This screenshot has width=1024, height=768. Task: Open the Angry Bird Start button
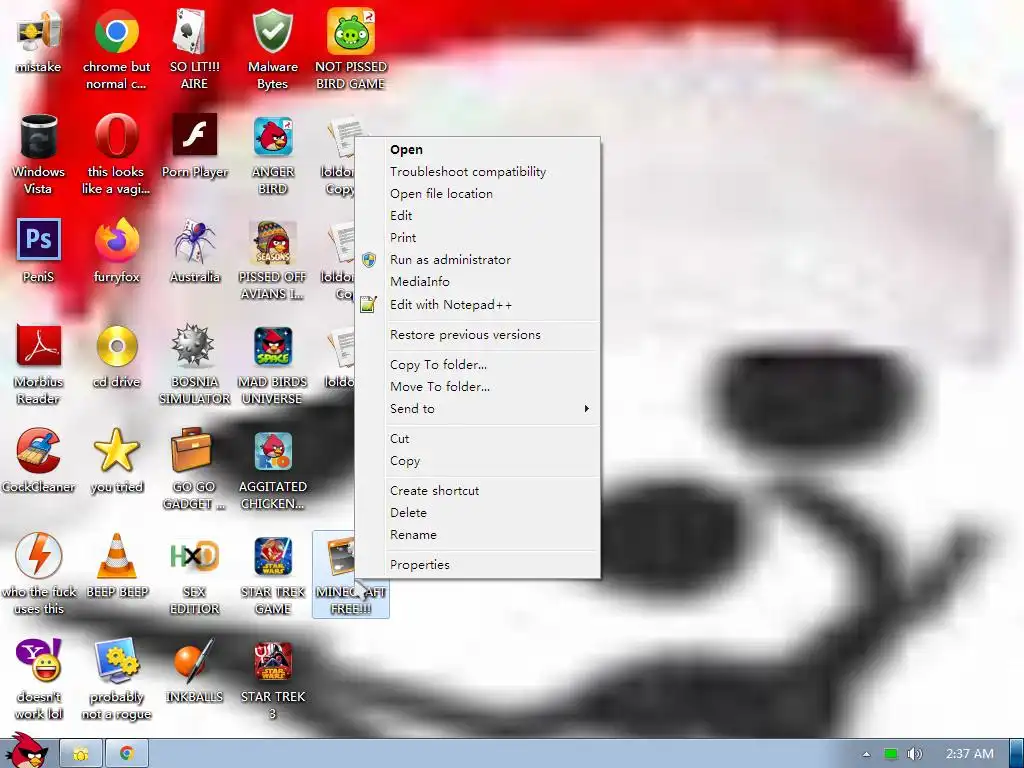pos(27,751)
